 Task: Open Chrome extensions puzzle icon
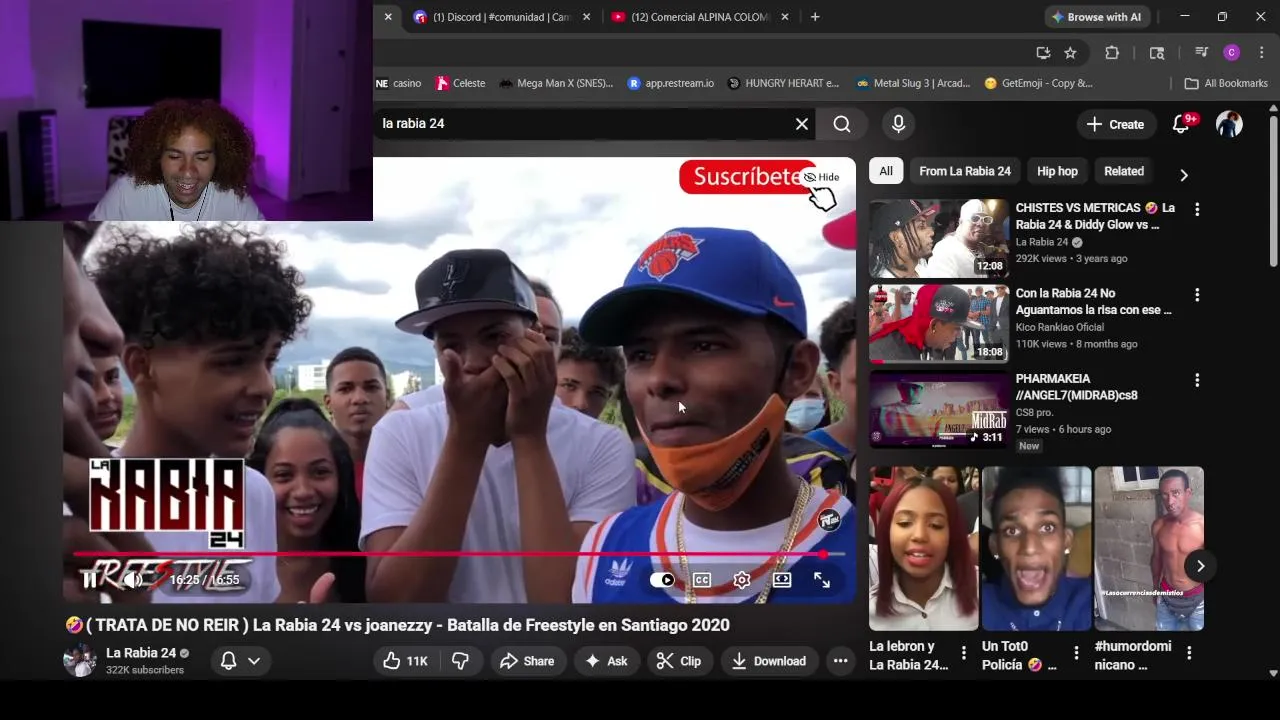coord(1112,53)
